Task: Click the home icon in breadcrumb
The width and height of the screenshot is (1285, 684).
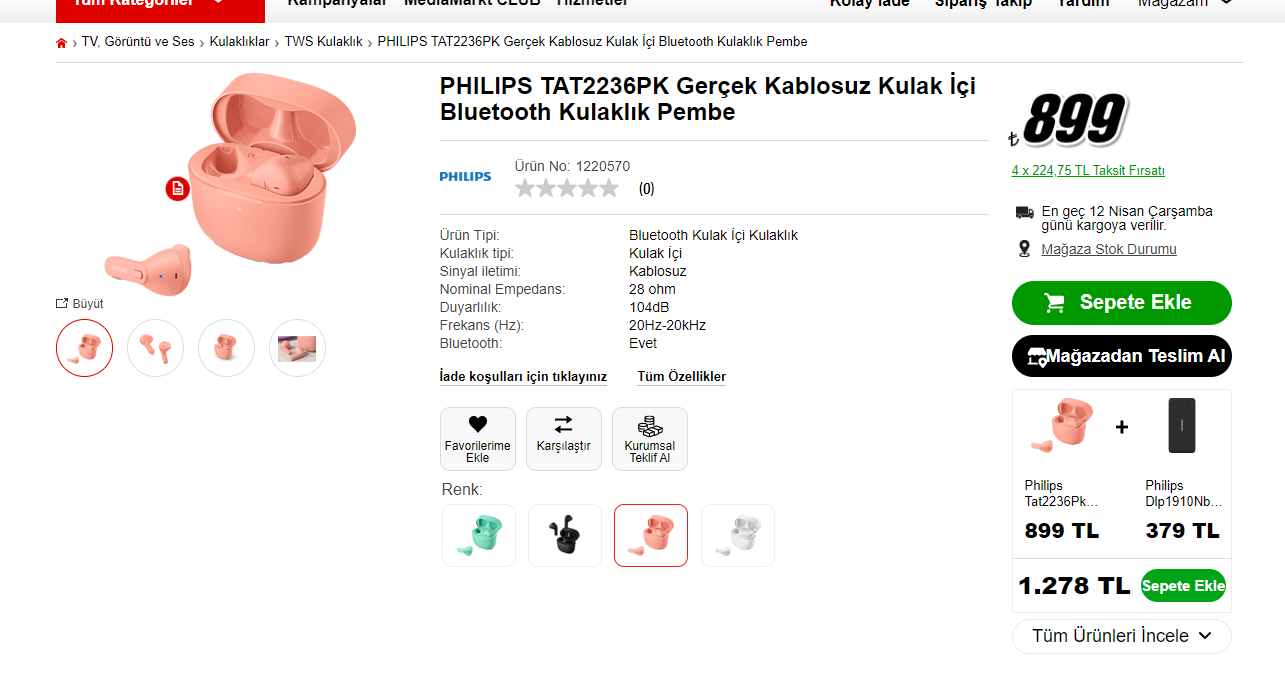Action: [x=62, y=43]
